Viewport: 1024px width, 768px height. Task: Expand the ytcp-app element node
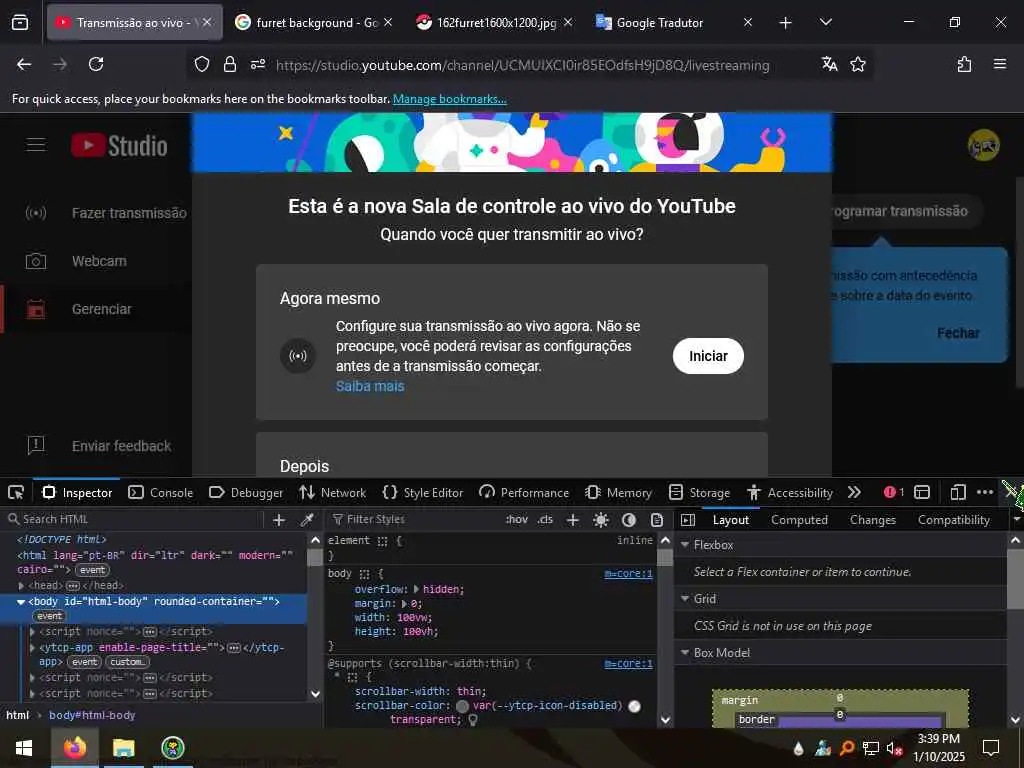click(x=33, y=648)
